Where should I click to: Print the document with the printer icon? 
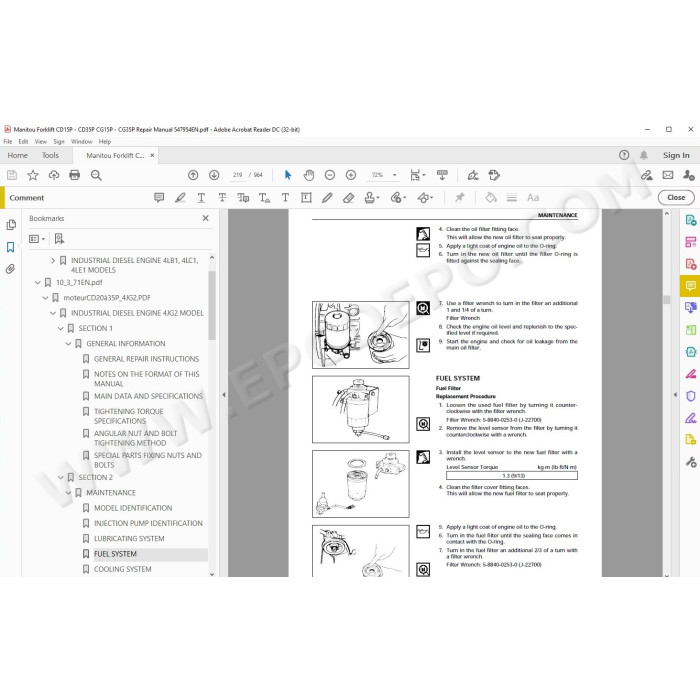click(75, 175)
